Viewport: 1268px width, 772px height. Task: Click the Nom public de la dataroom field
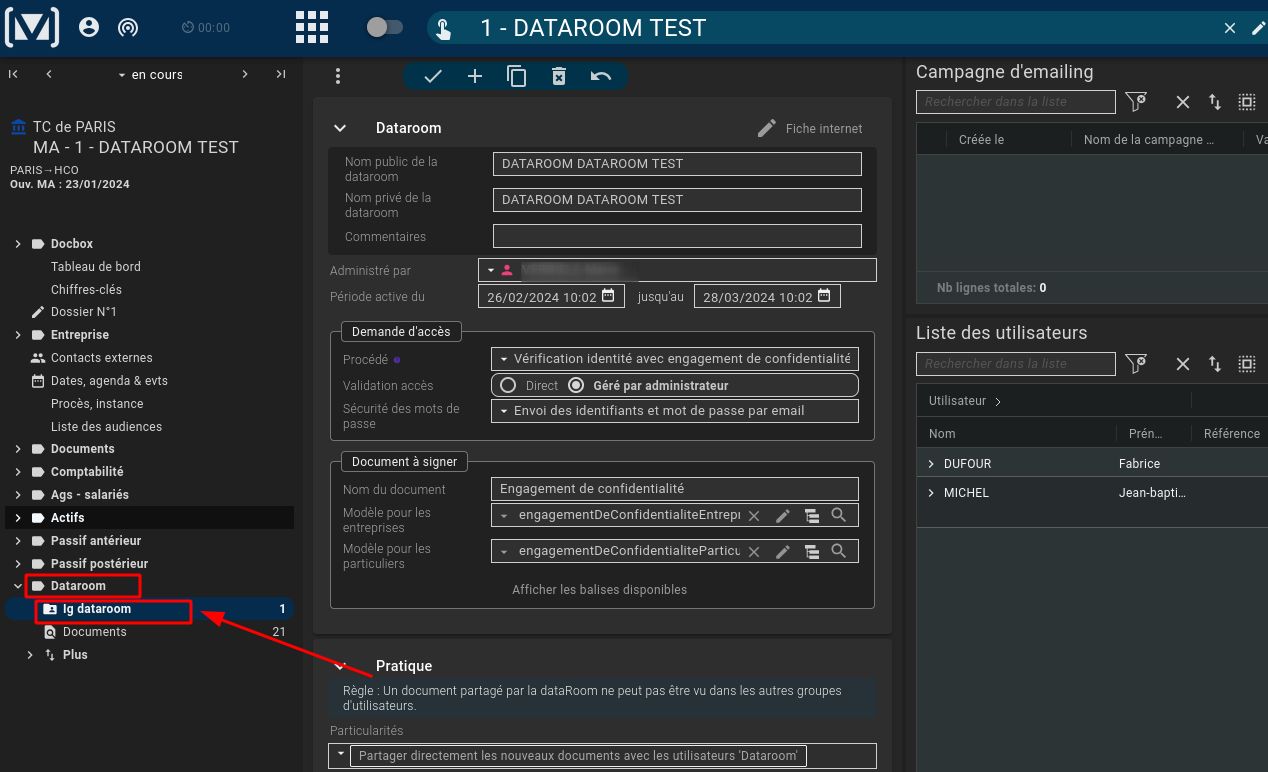(677, 164)
